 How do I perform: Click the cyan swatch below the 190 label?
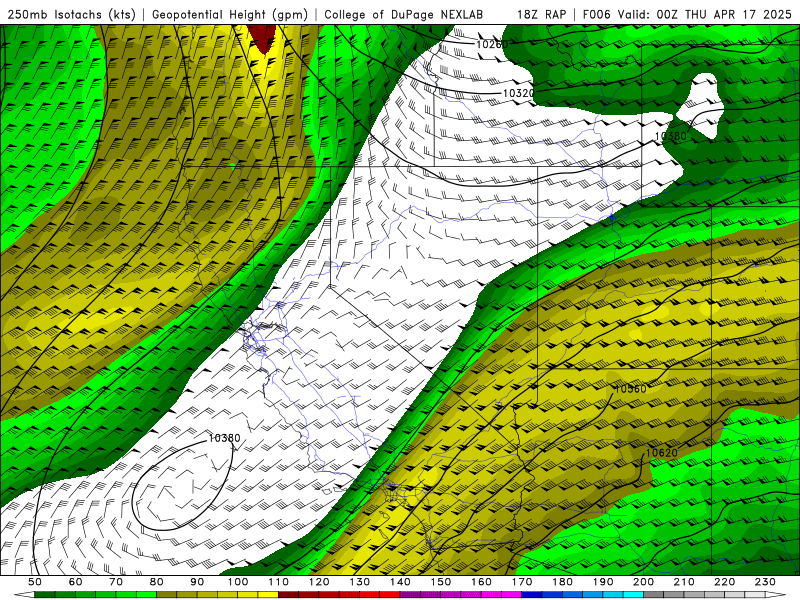pyautogui.click(x=613, y=595)
